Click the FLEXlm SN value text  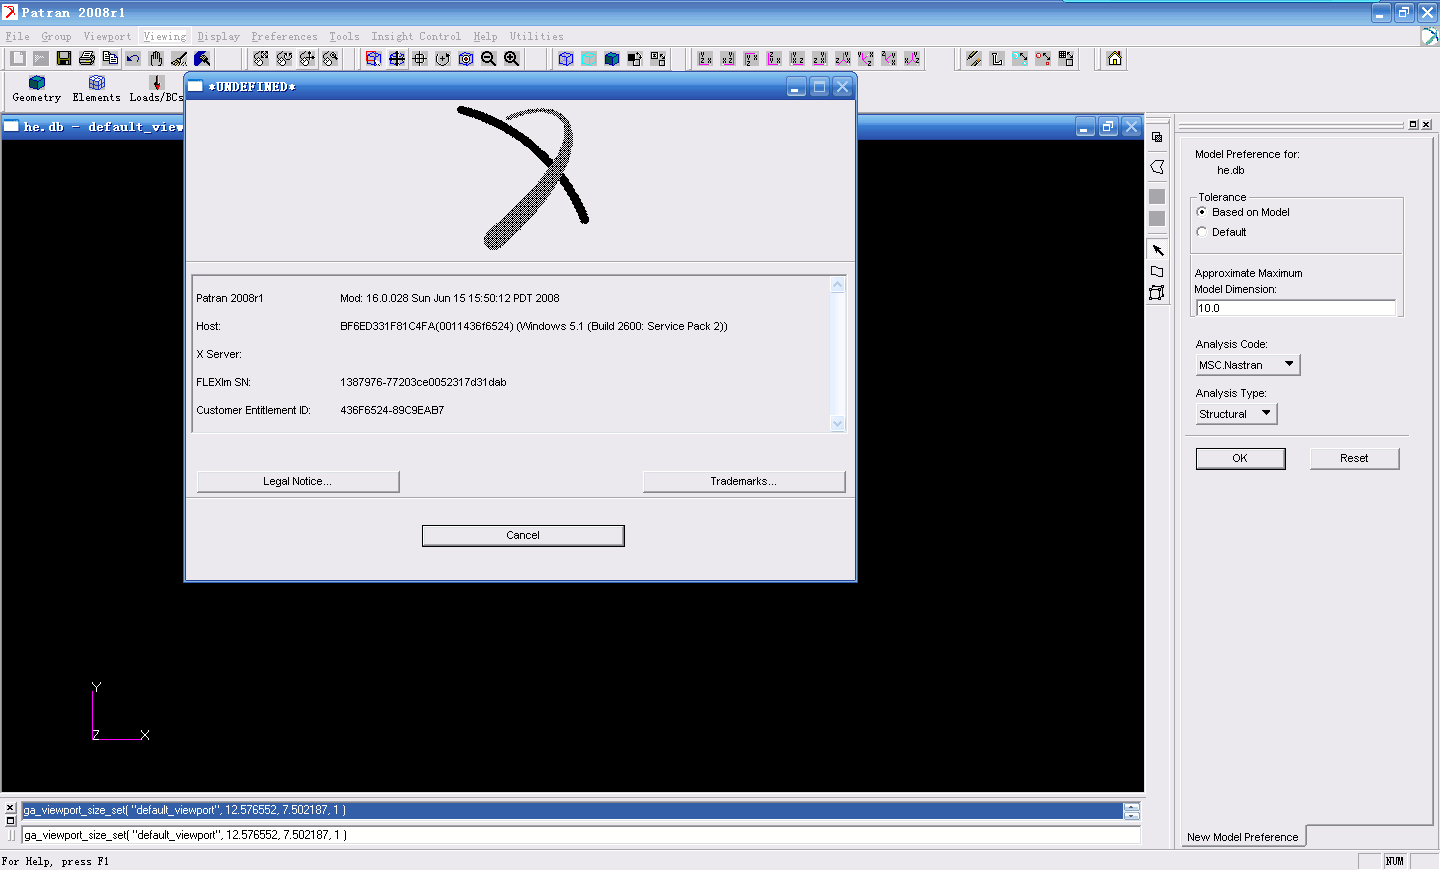pos(423,382)
